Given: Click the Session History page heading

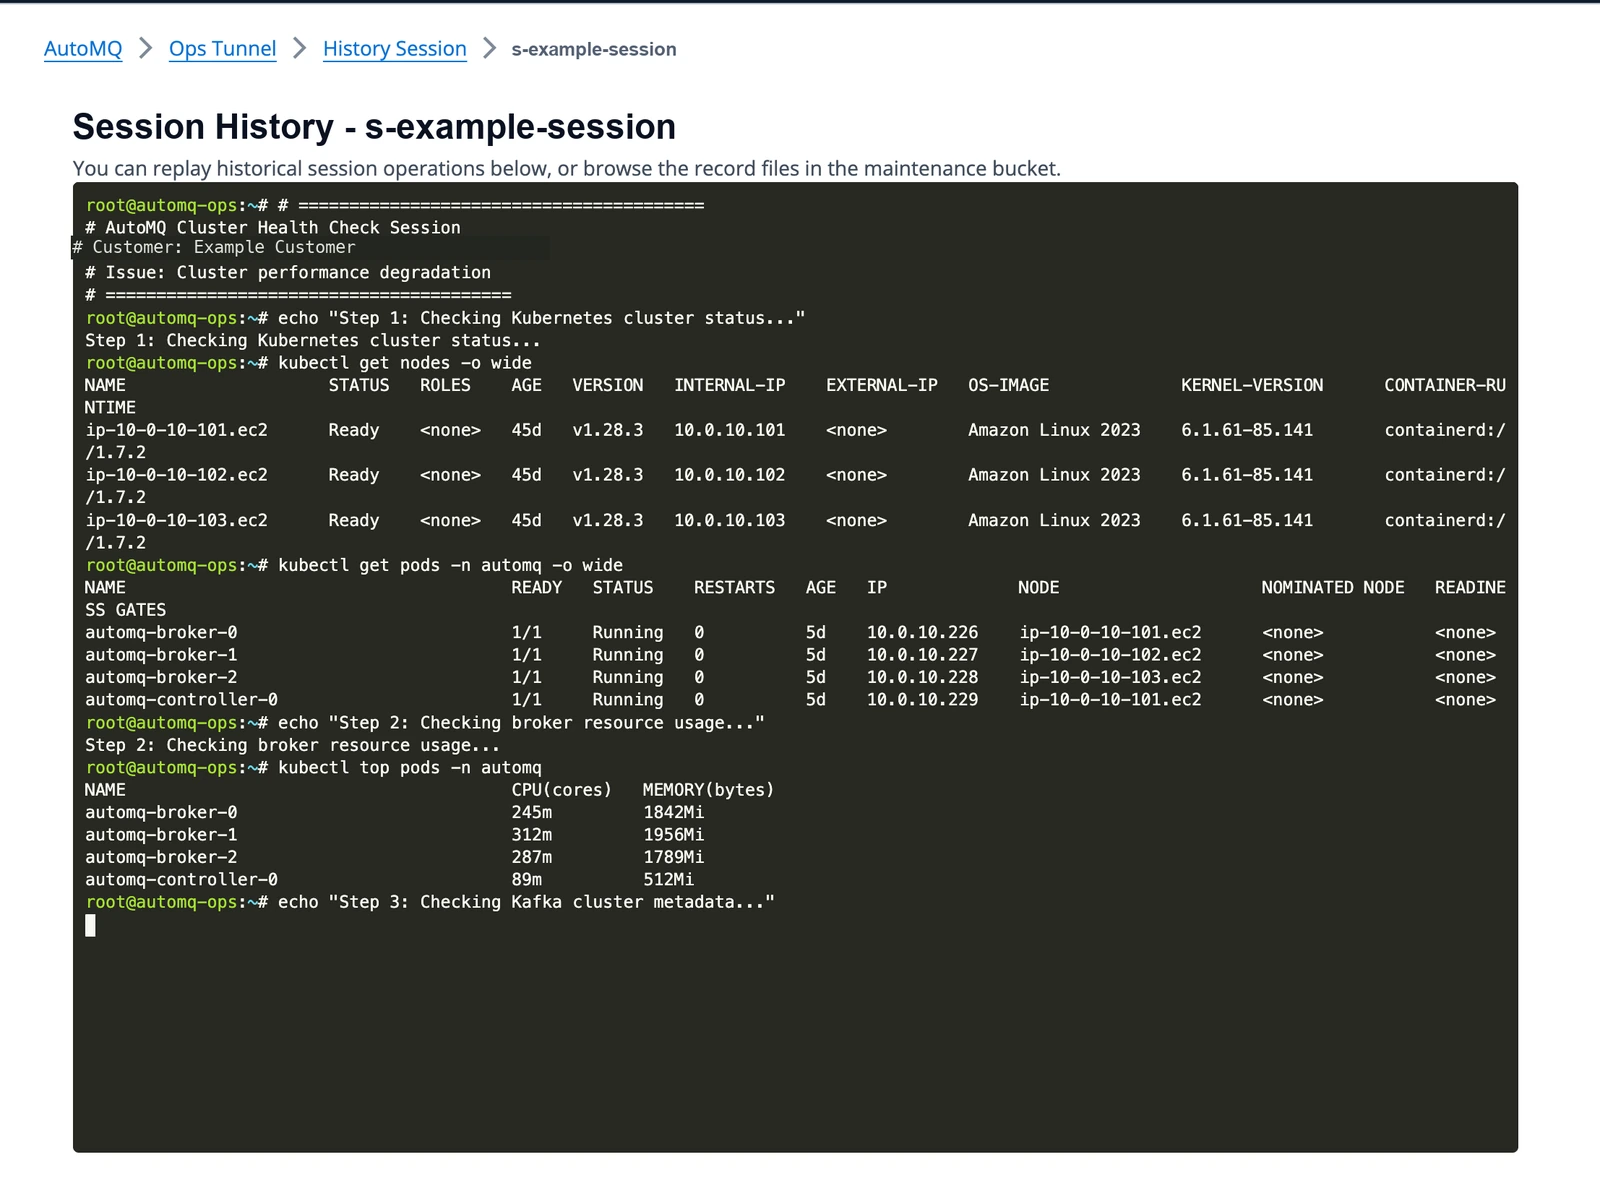Looking at the screenshot, I should tap(374, 127).
